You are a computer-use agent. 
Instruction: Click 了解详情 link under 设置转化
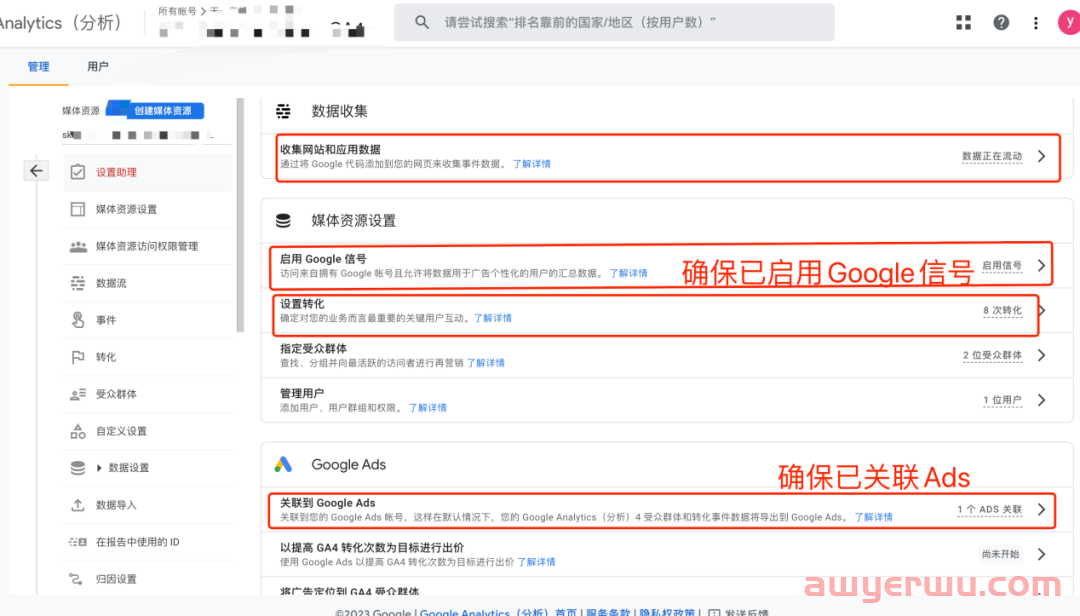click(492, 318)
